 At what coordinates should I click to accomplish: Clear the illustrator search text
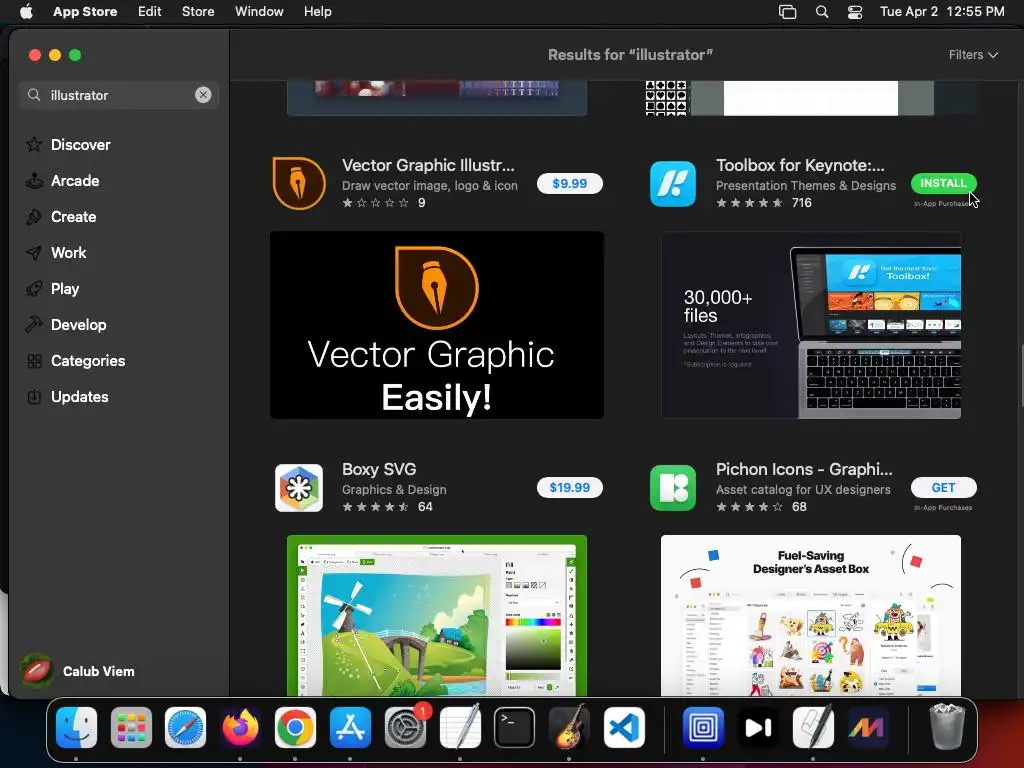pyautogui.click(x=203, y=95)
